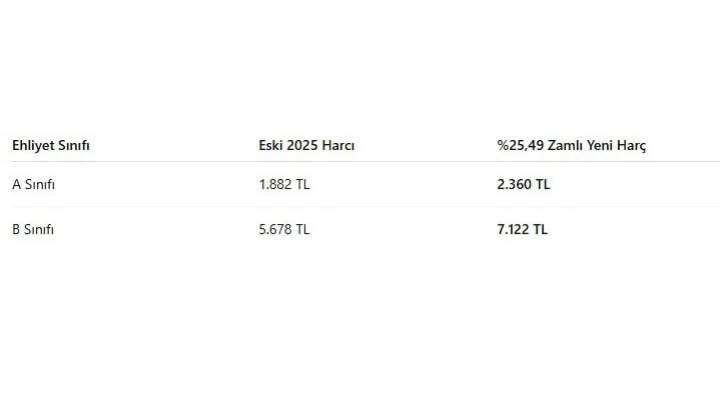The height and width of the screenshot is (400, 720).
Task: Click the word Ehliyet in the first header
Action: pos(31,146)
